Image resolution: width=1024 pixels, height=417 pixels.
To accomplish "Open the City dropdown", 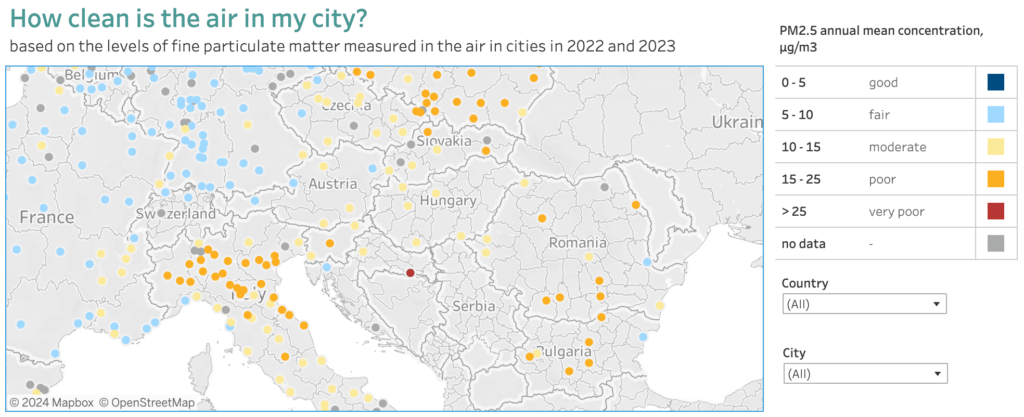I will [863, 373].
